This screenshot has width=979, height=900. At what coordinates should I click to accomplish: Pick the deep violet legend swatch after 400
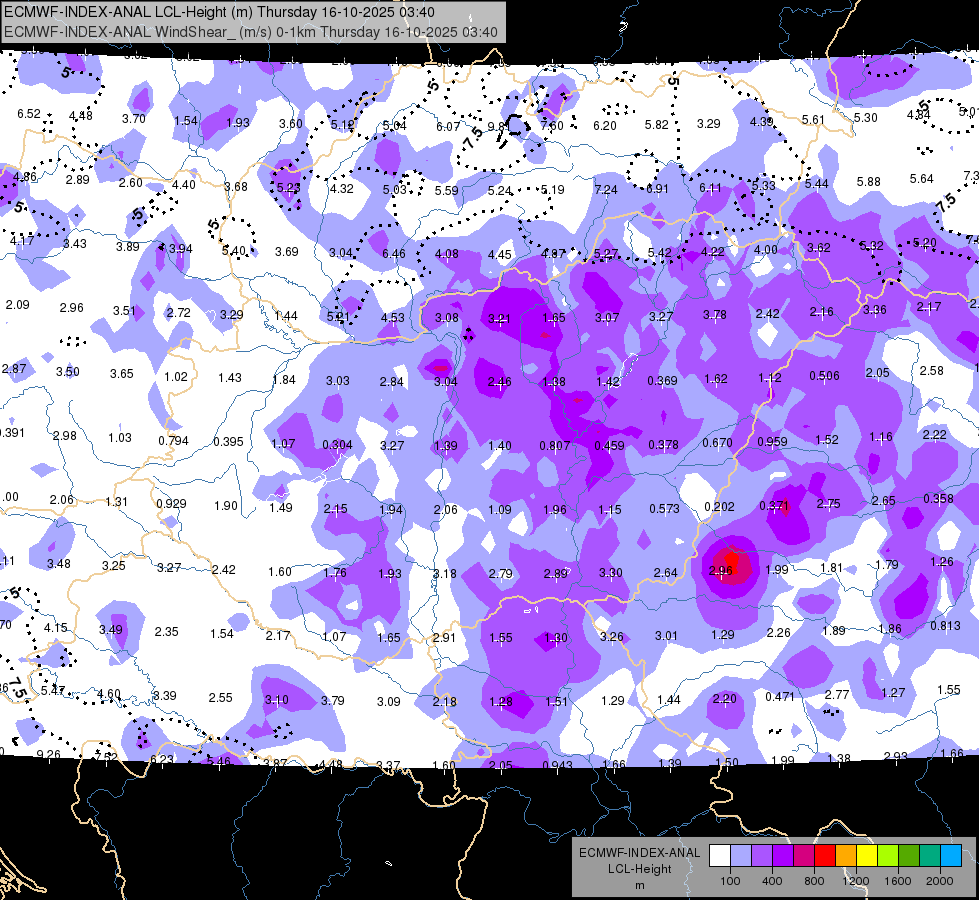coord(783,856)
